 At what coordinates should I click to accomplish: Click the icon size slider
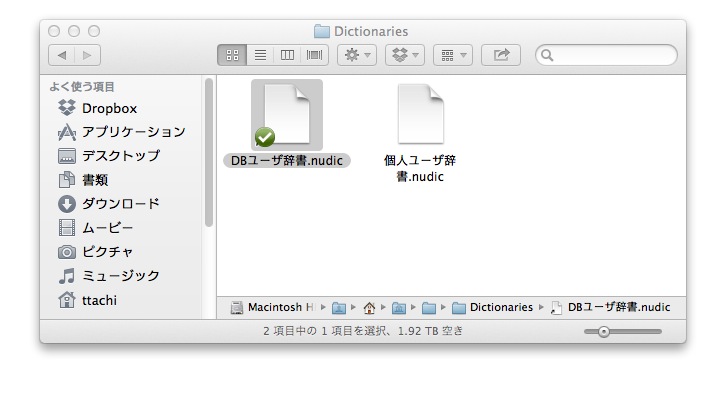[x=603, y=331]
